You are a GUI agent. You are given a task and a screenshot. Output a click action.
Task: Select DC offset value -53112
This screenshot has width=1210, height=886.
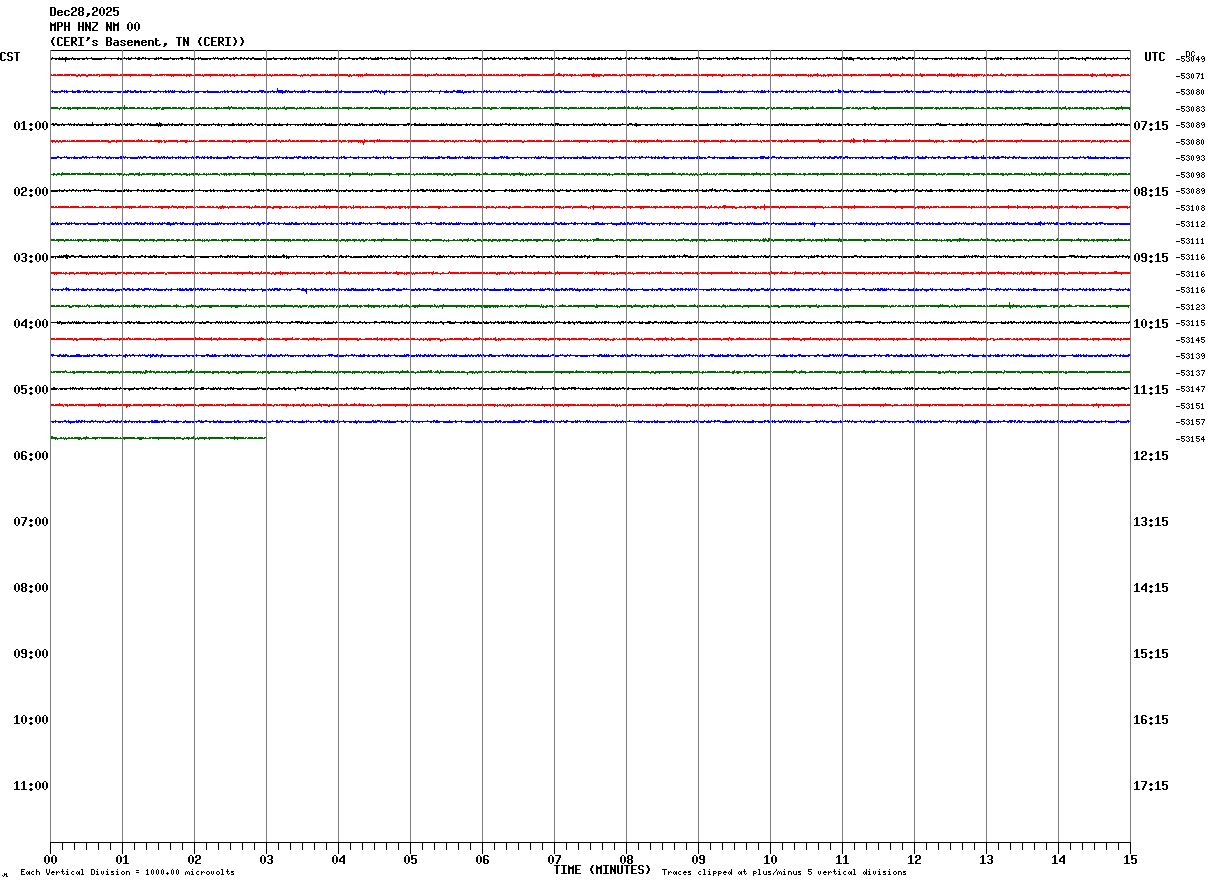(x=1190, y=224)
